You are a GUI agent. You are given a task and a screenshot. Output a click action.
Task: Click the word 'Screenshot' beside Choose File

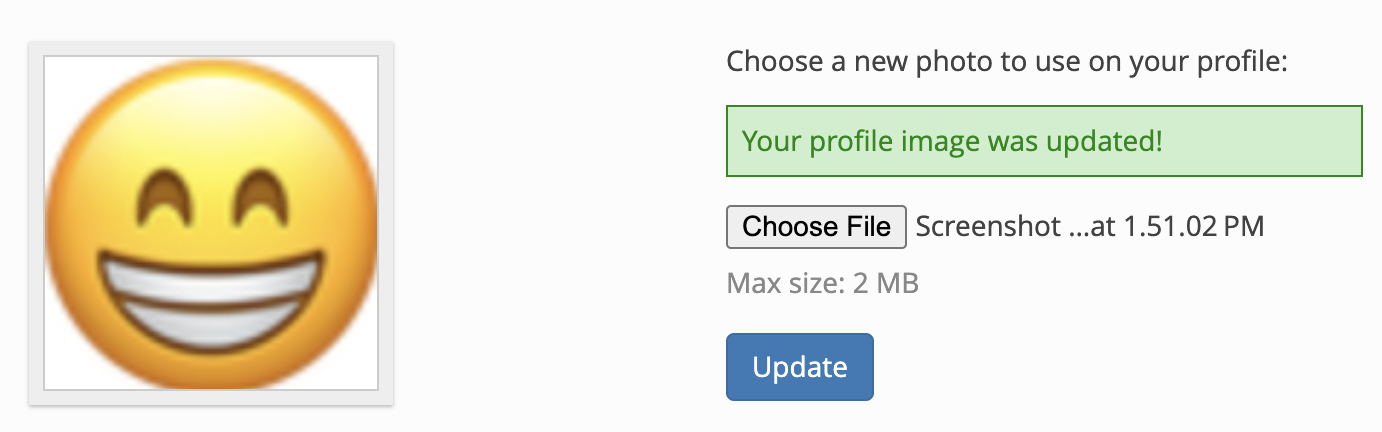pos(988,227)
